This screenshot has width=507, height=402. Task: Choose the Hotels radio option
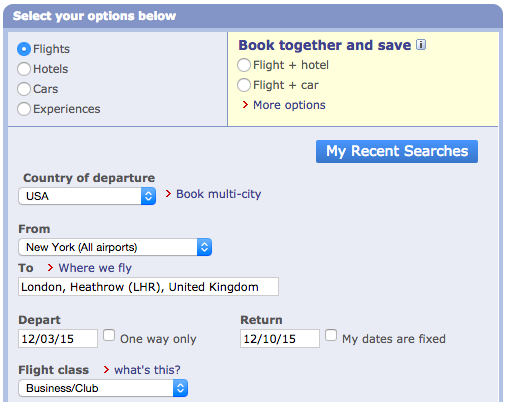(x=24, y=69)
